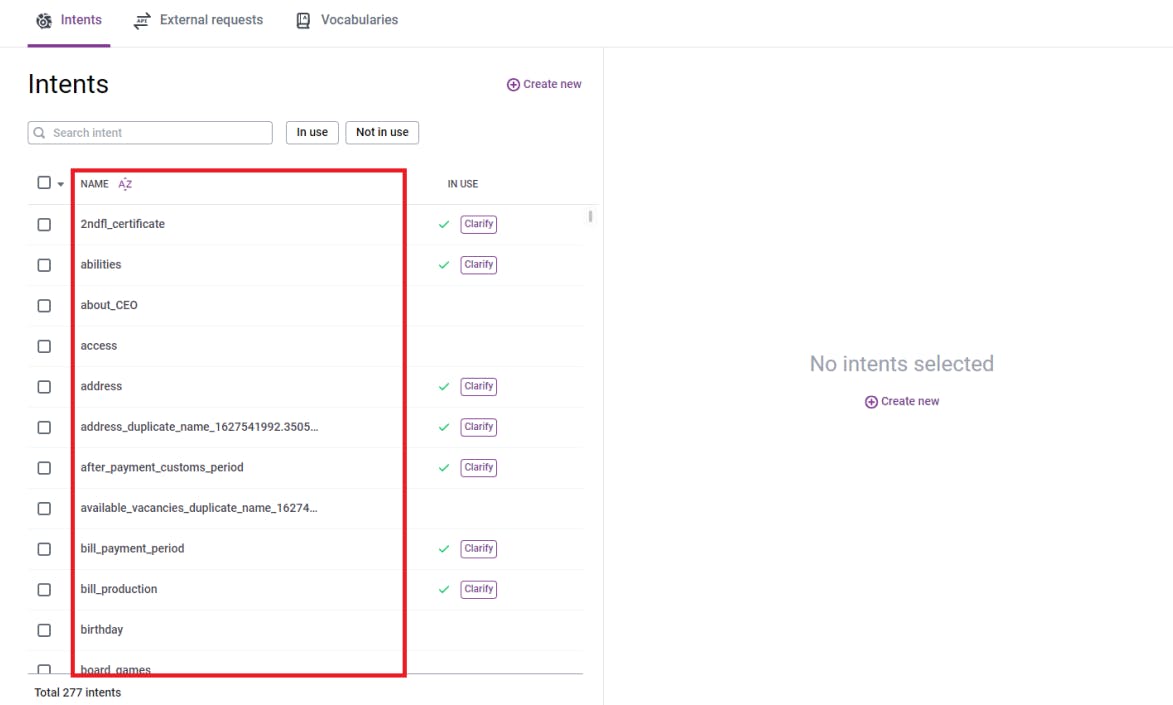This screenshot has width=1173, height=705.
Task: Click Create new at the top right of the list
Action: tap(544, 85)
